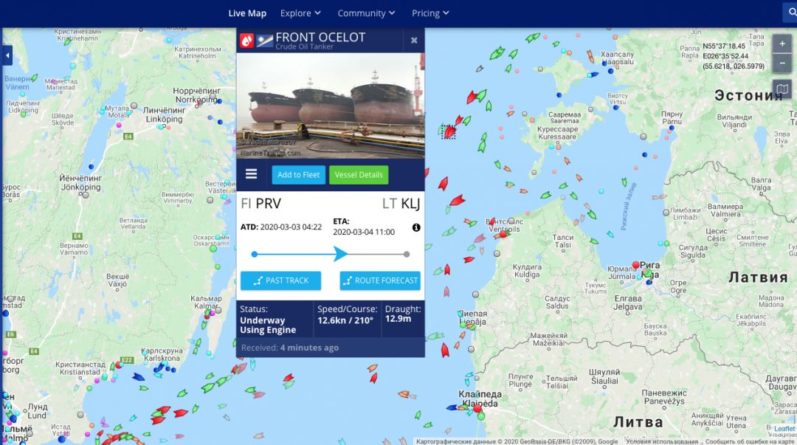
Task: Go to the Live Map tab
Action: (x=247, y=13)
